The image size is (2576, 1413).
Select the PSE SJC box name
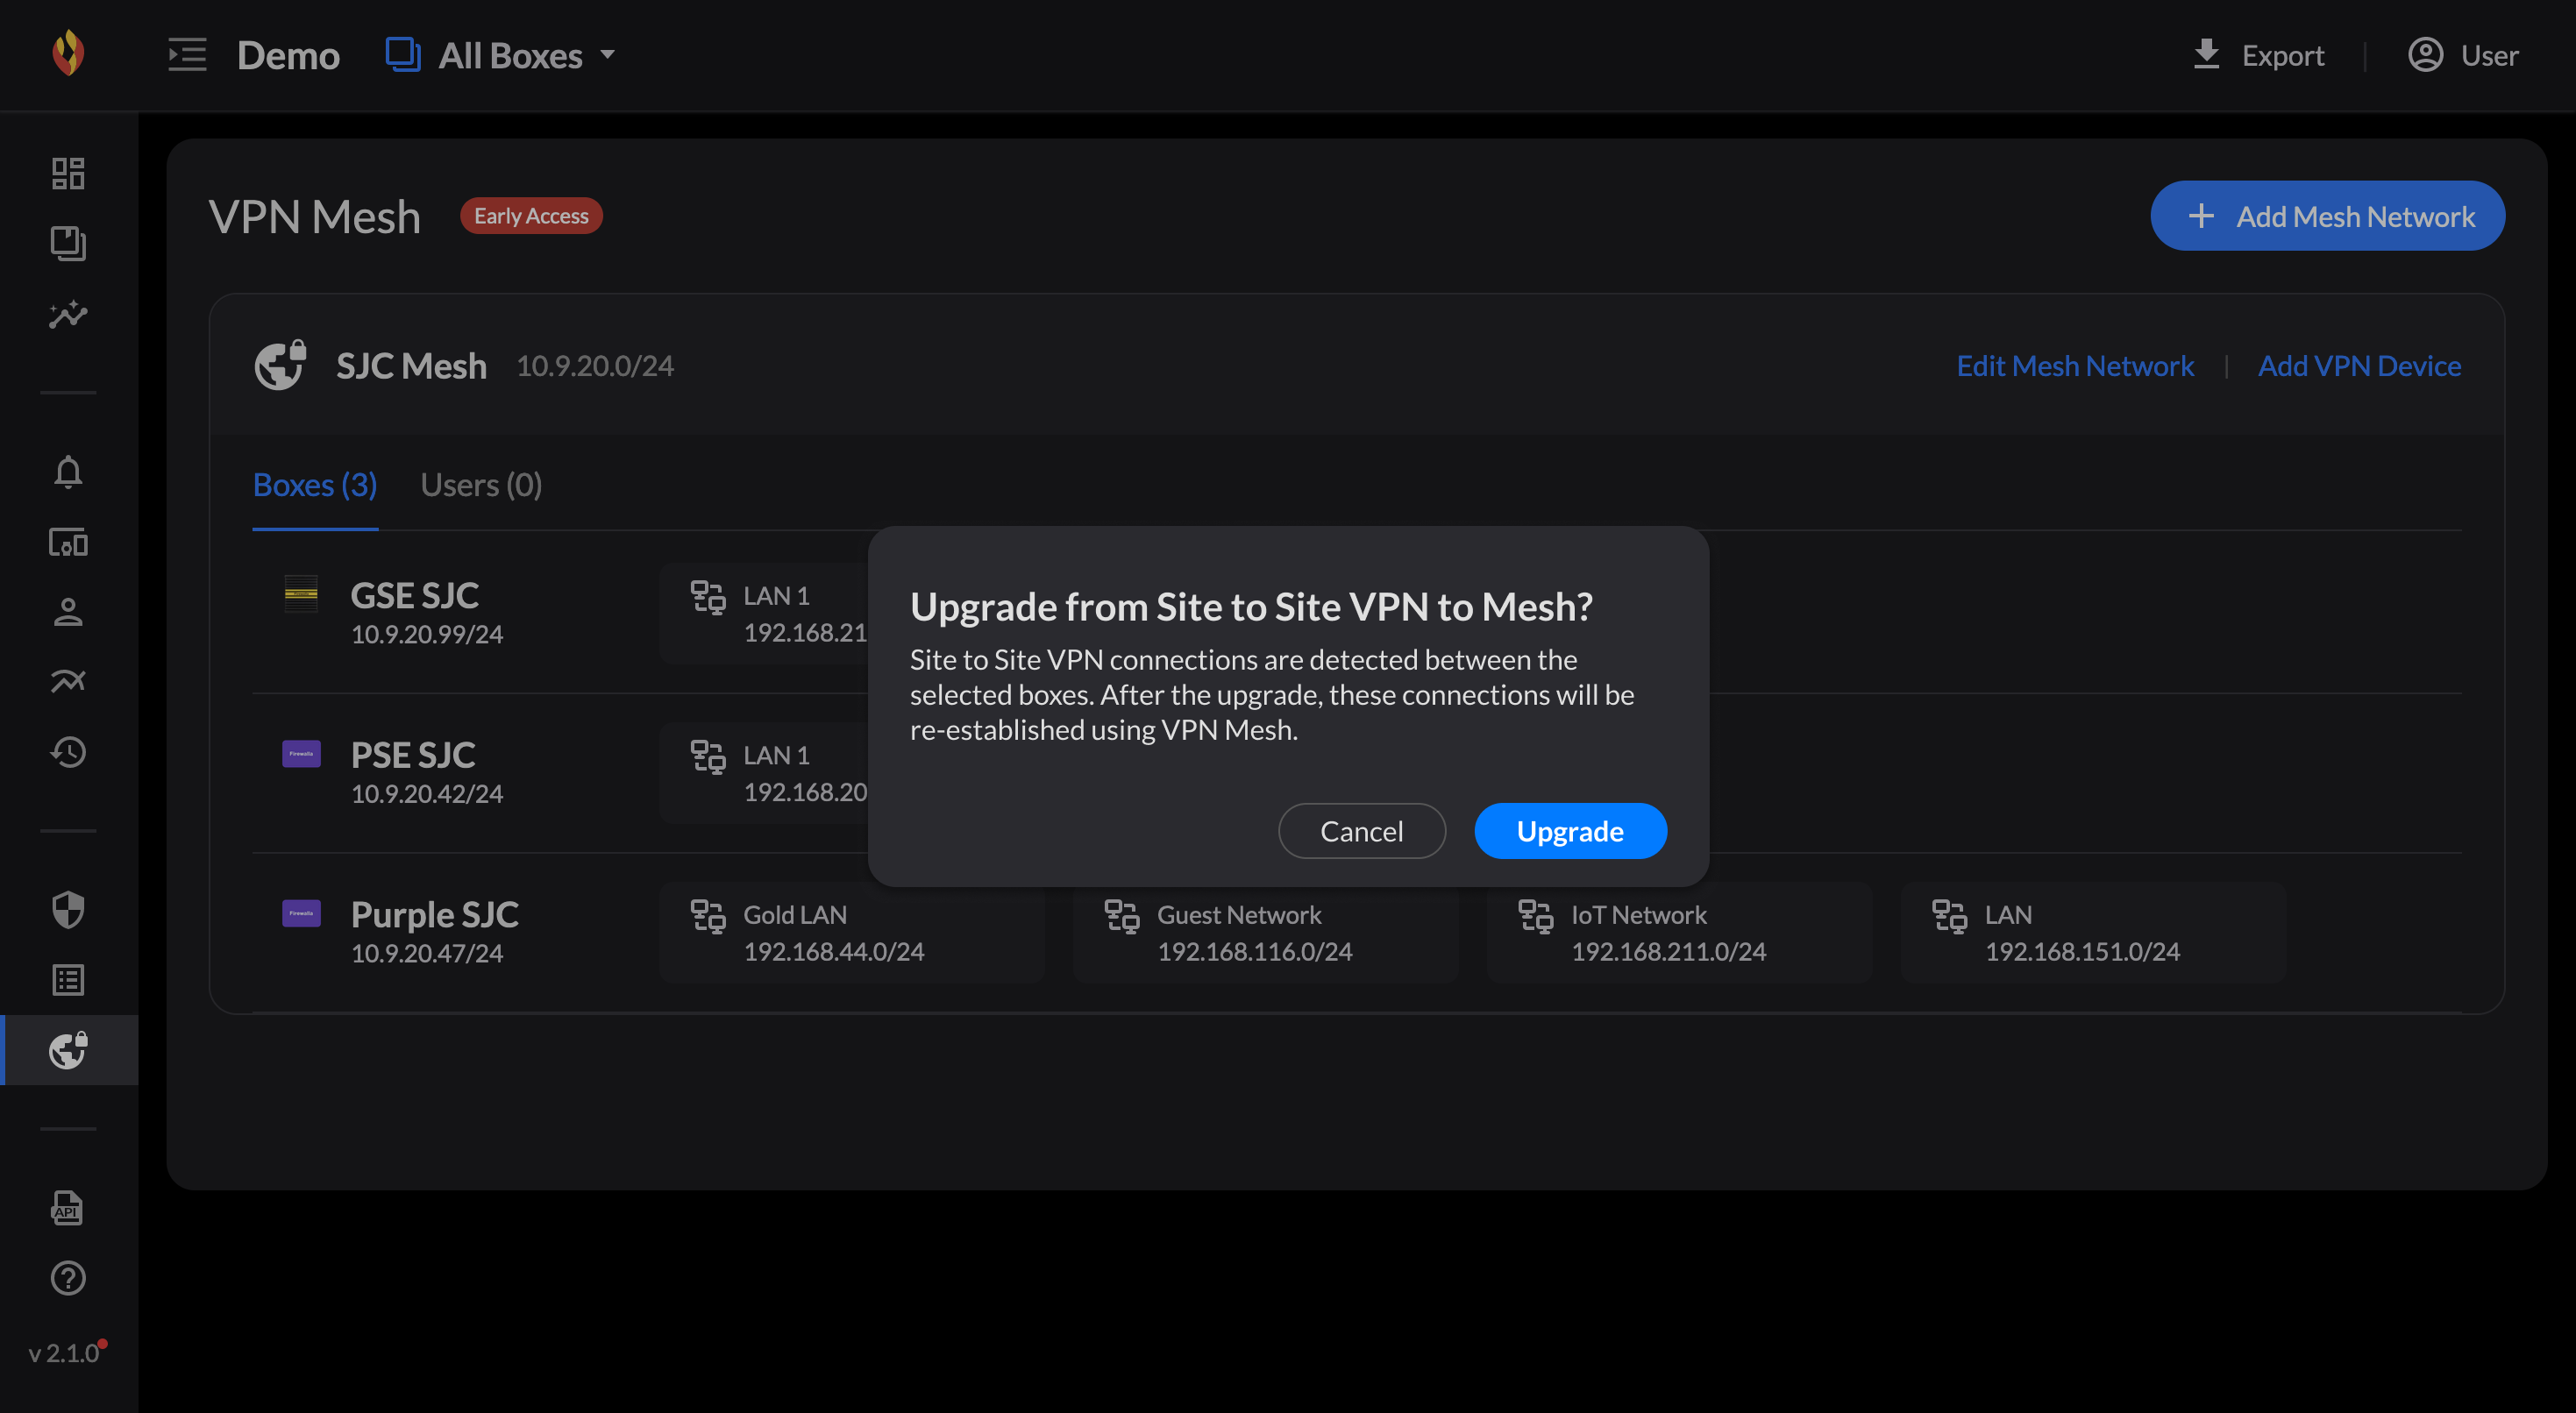pos(412,755)
